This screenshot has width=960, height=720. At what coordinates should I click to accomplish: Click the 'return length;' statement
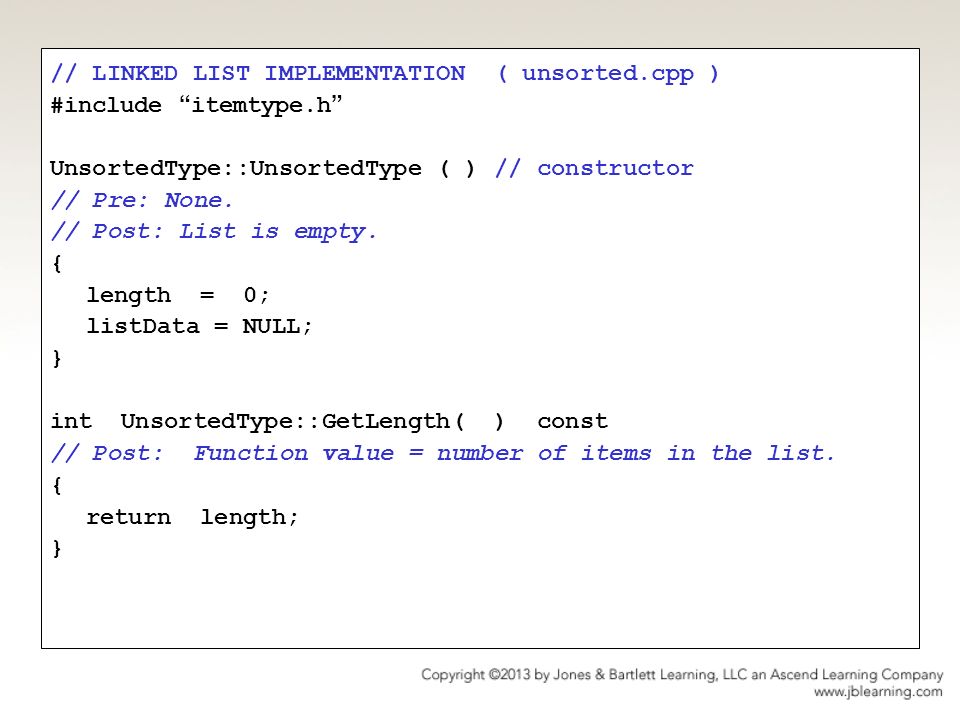192,517
